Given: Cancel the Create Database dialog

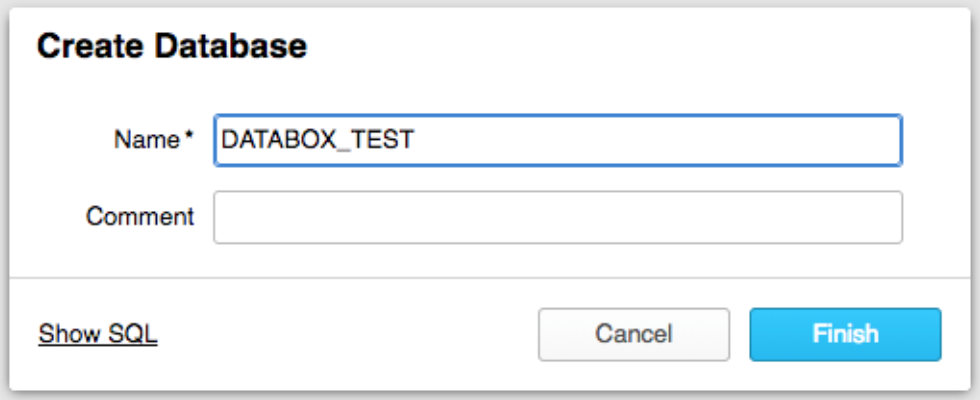Looking at the screenshot, I should coord(633,334).
